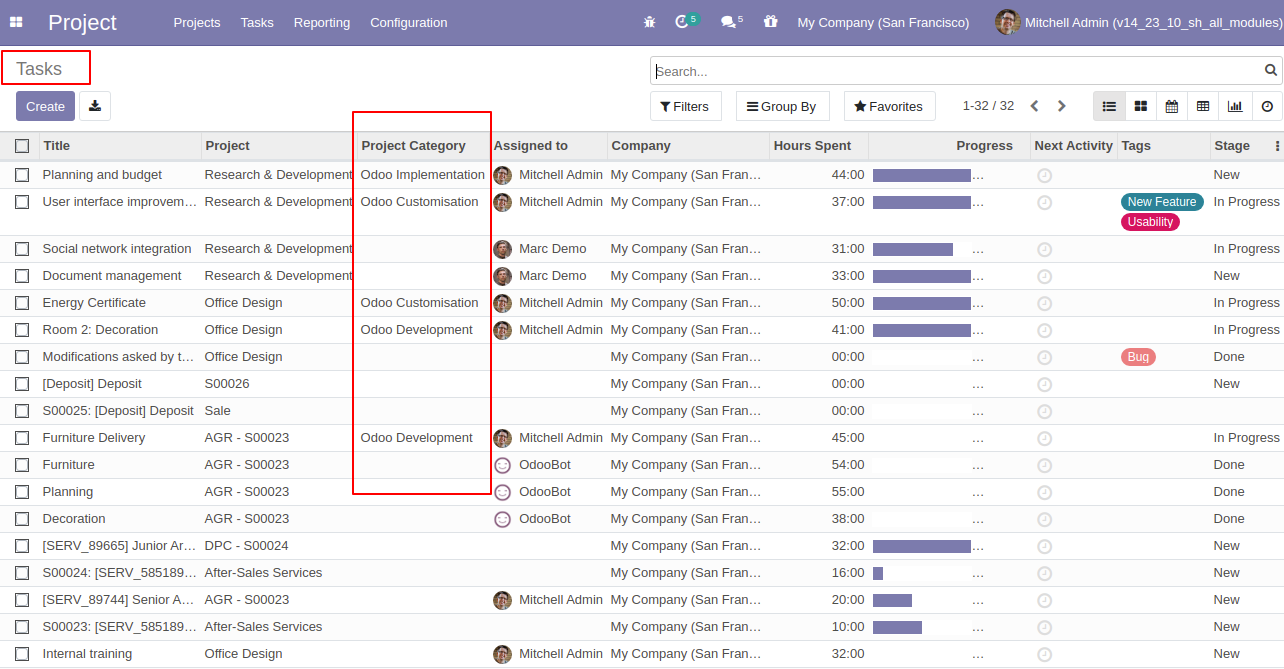Screen dimensions: 1284x669
Task: Click the Project app title
Action: coord(82,22)
